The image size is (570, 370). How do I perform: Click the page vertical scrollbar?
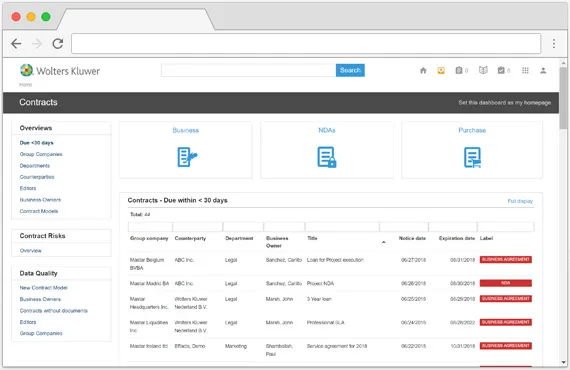click(x=563, y=98)
